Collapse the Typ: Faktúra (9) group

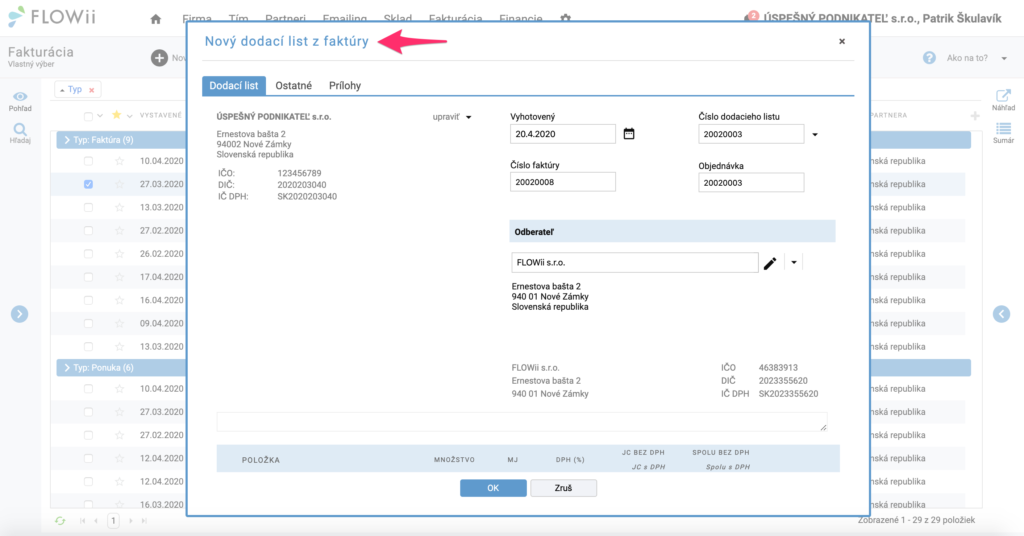pos(67,140)
